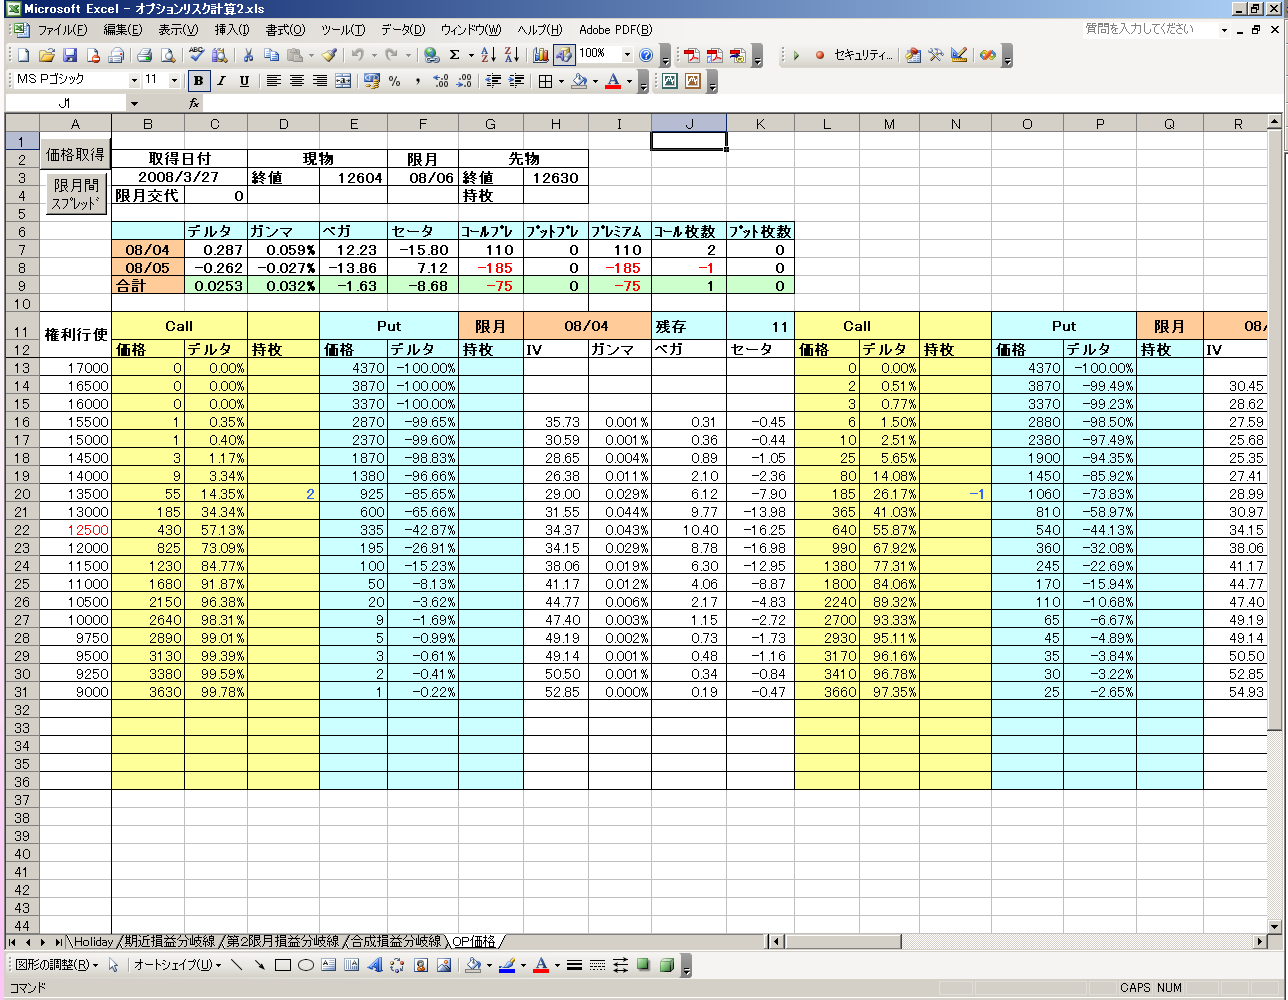The image size is (1288, 1000).
Task: Open a file with the folder icon
Action: pos(47,55)
